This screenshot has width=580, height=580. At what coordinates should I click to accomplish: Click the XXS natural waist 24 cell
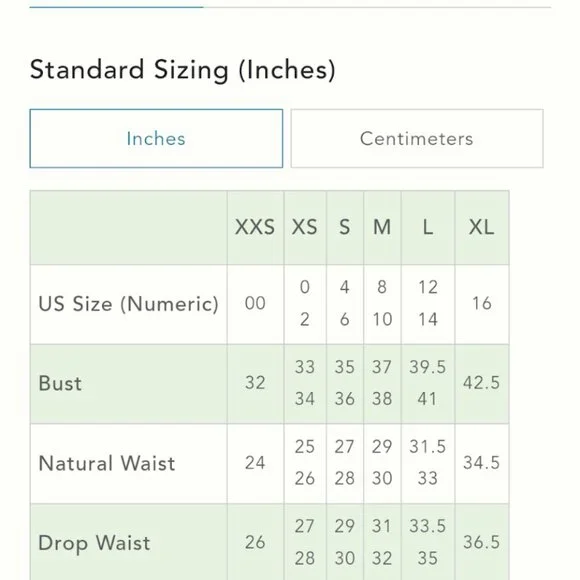pos(255,463)
